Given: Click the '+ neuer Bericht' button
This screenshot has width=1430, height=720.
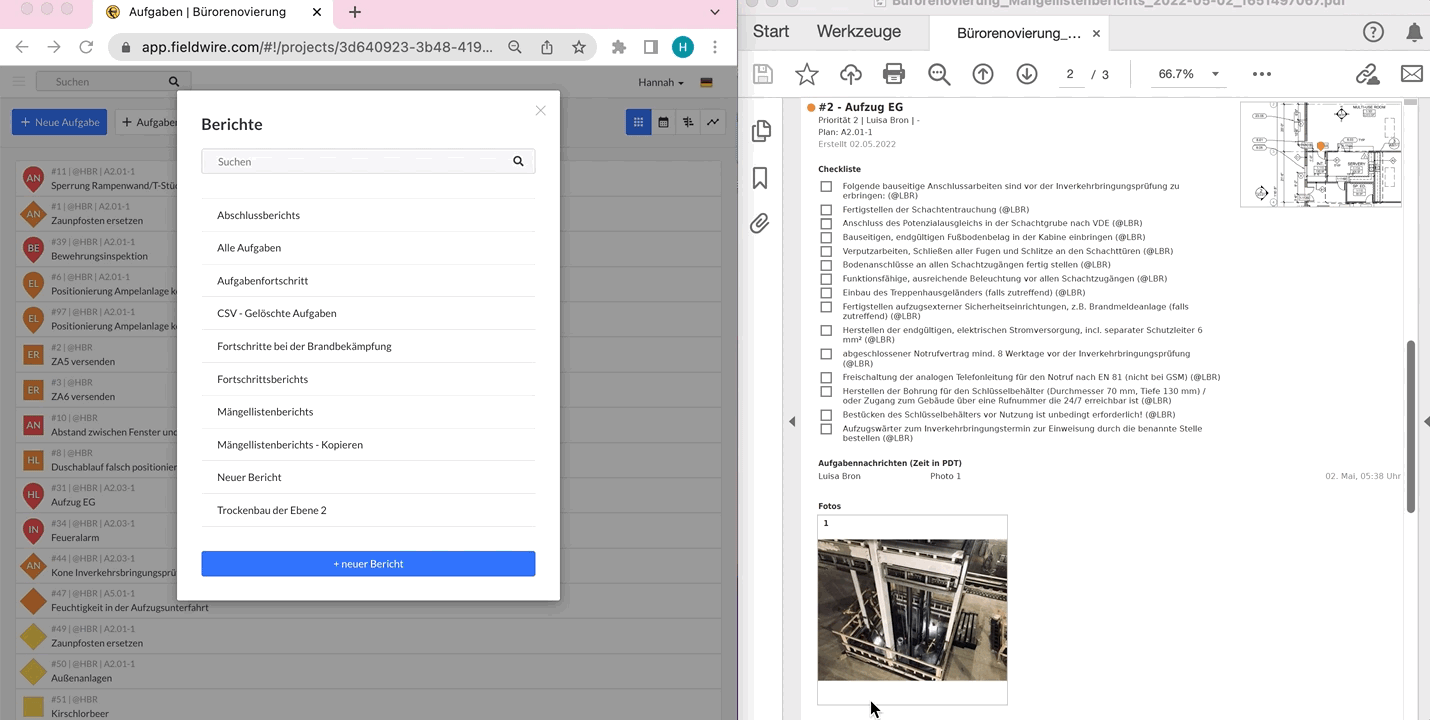Looking at the screenshot, I should click(368, 564).
